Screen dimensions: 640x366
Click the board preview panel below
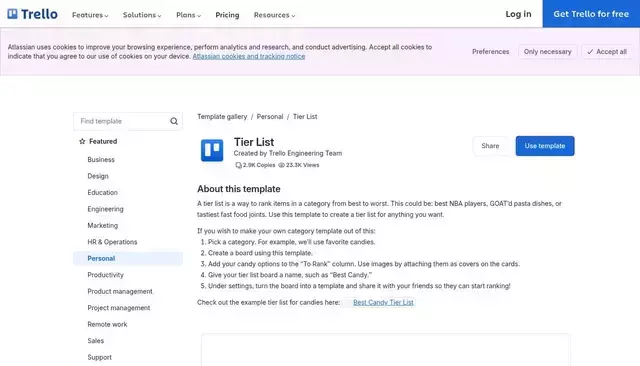point(386,350)
